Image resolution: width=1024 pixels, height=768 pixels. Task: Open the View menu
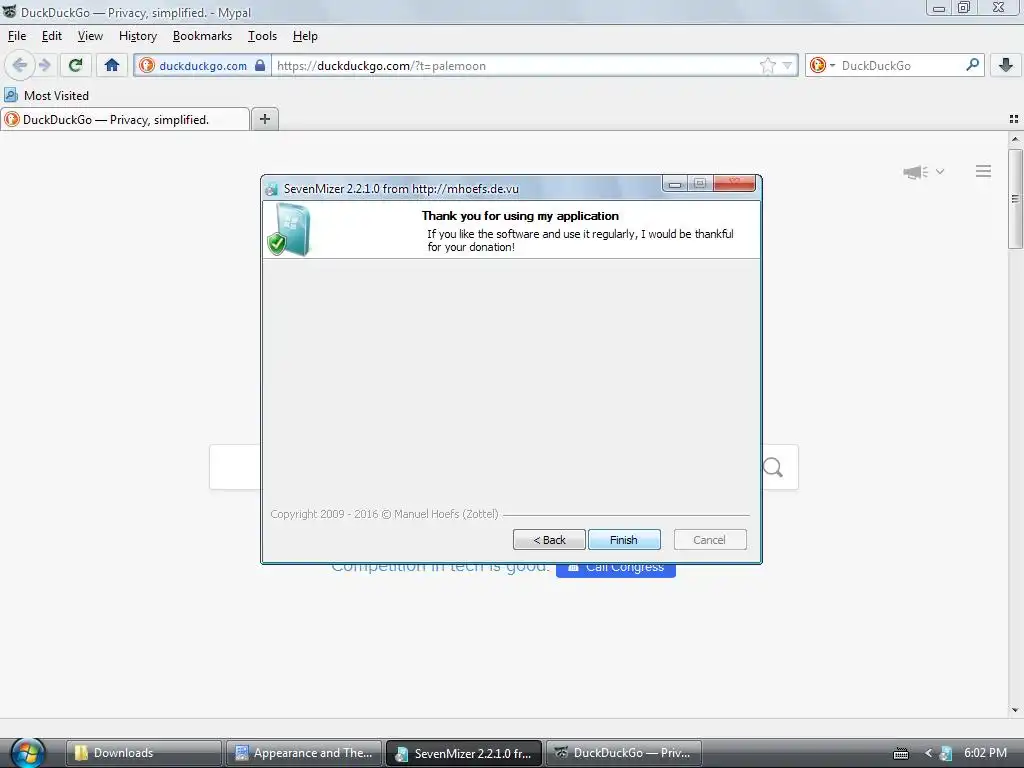pyautogui.click(x=90, y=36)
